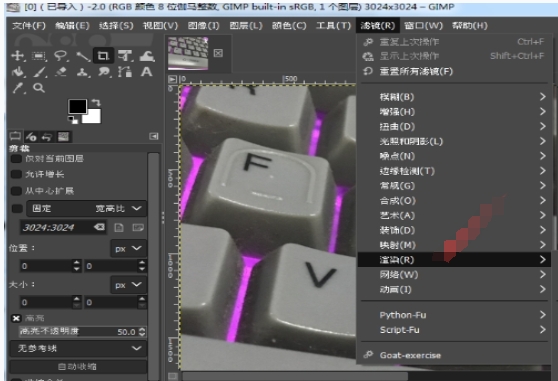Toggle 允许增长 checkbox
The height and width of the screenshot is (381, 558).
coord(16,174)
